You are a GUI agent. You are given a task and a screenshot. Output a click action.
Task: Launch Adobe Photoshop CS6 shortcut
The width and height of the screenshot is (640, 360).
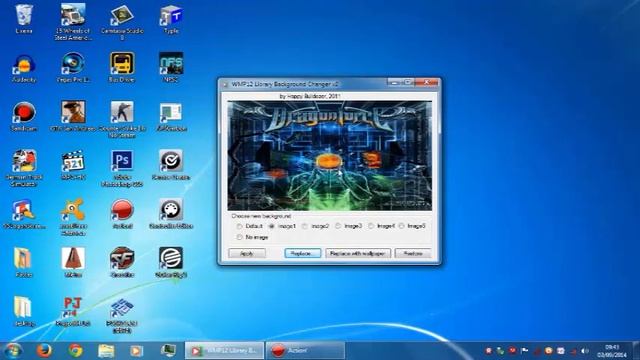click(122, 168)
